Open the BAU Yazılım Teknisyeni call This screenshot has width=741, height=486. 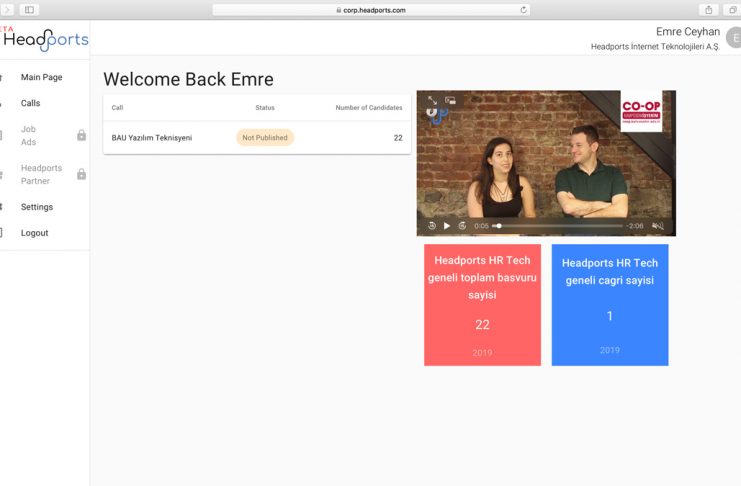(x=152, y=138)
